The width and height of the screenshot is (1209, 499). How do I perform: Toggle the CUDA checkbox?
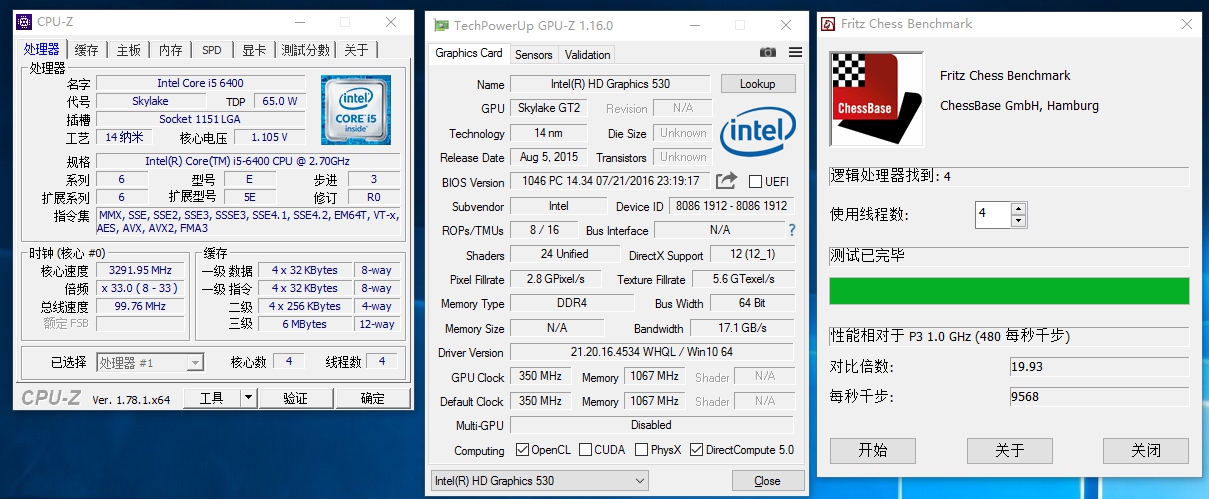click(585, 450)
